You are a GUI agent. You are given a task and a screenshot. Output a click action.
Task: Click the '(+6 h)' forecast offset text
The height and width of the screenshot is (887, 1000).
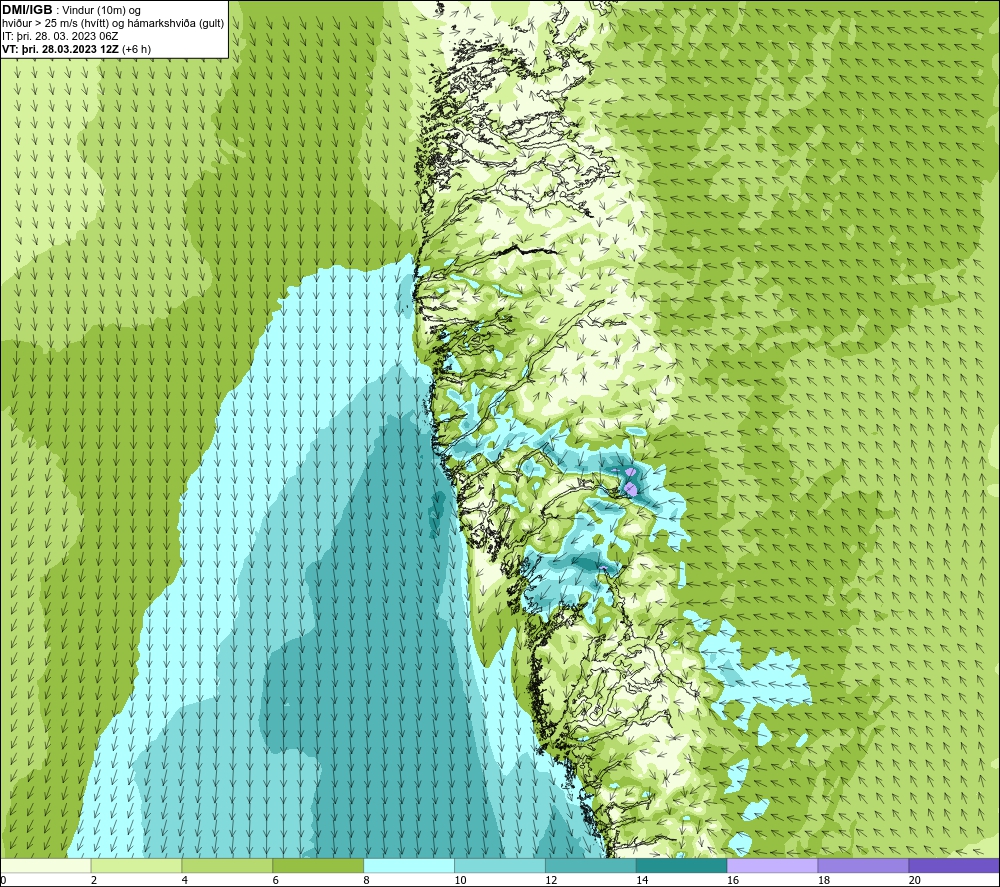(136, 49)
